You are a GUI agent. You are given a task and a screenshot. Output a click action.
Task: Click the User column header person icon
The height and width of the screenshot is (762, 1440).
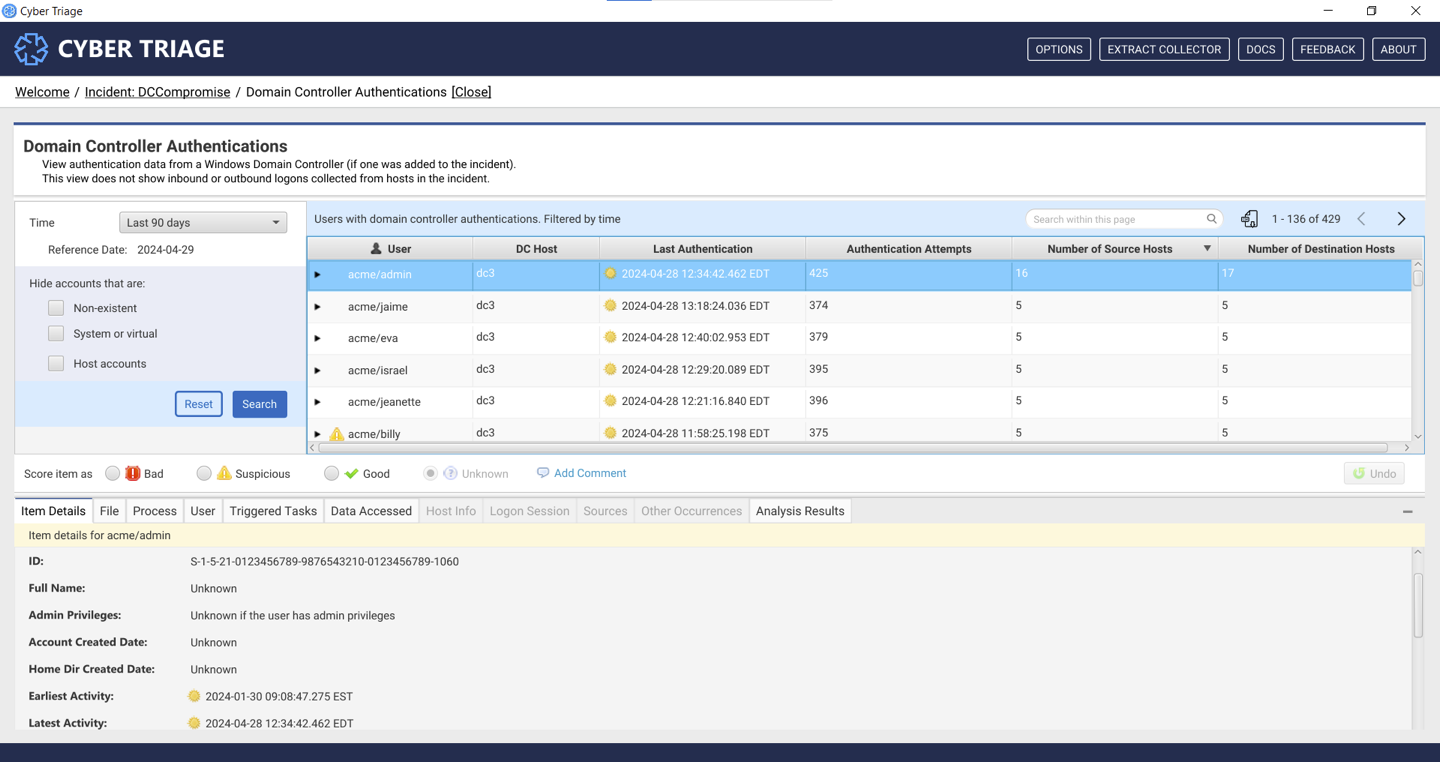coord(376,249)
